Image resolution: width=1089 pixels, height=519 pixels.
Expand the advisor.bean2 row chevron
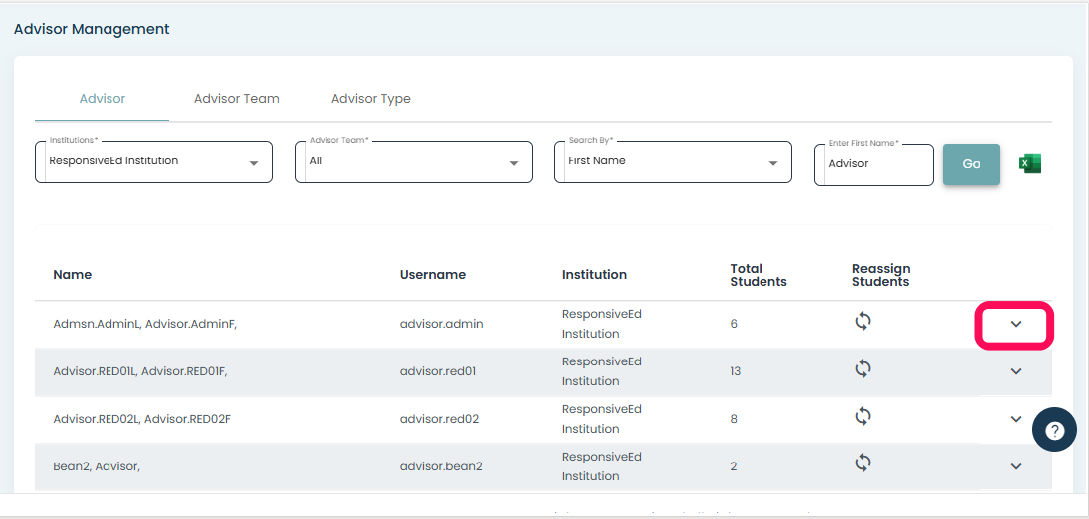click(1015, 466)
